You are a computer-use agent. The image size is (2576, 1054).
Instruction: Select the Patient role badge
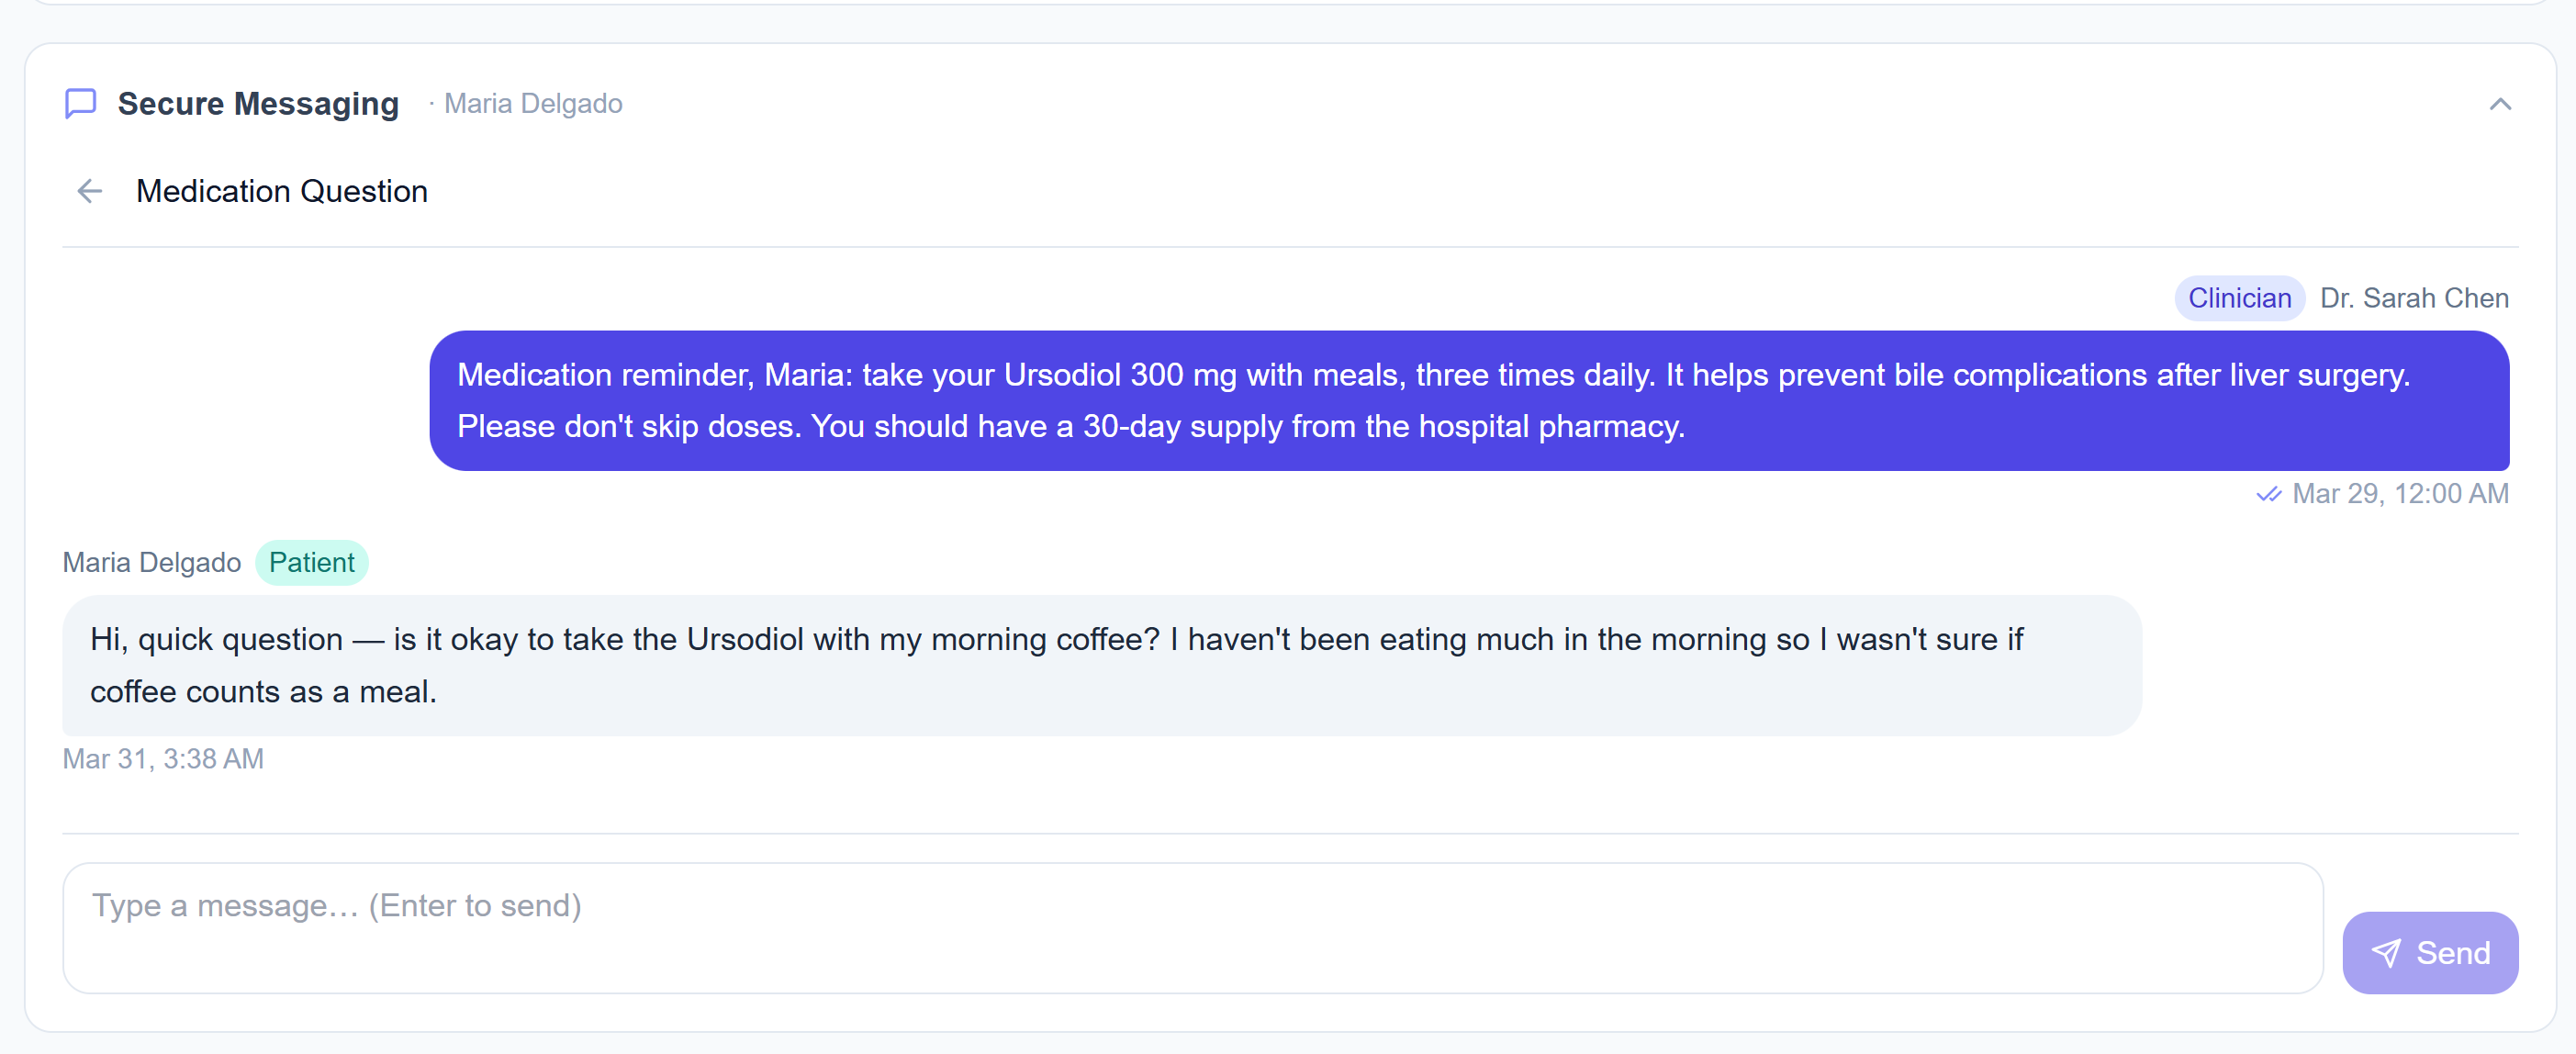[311, 562]
